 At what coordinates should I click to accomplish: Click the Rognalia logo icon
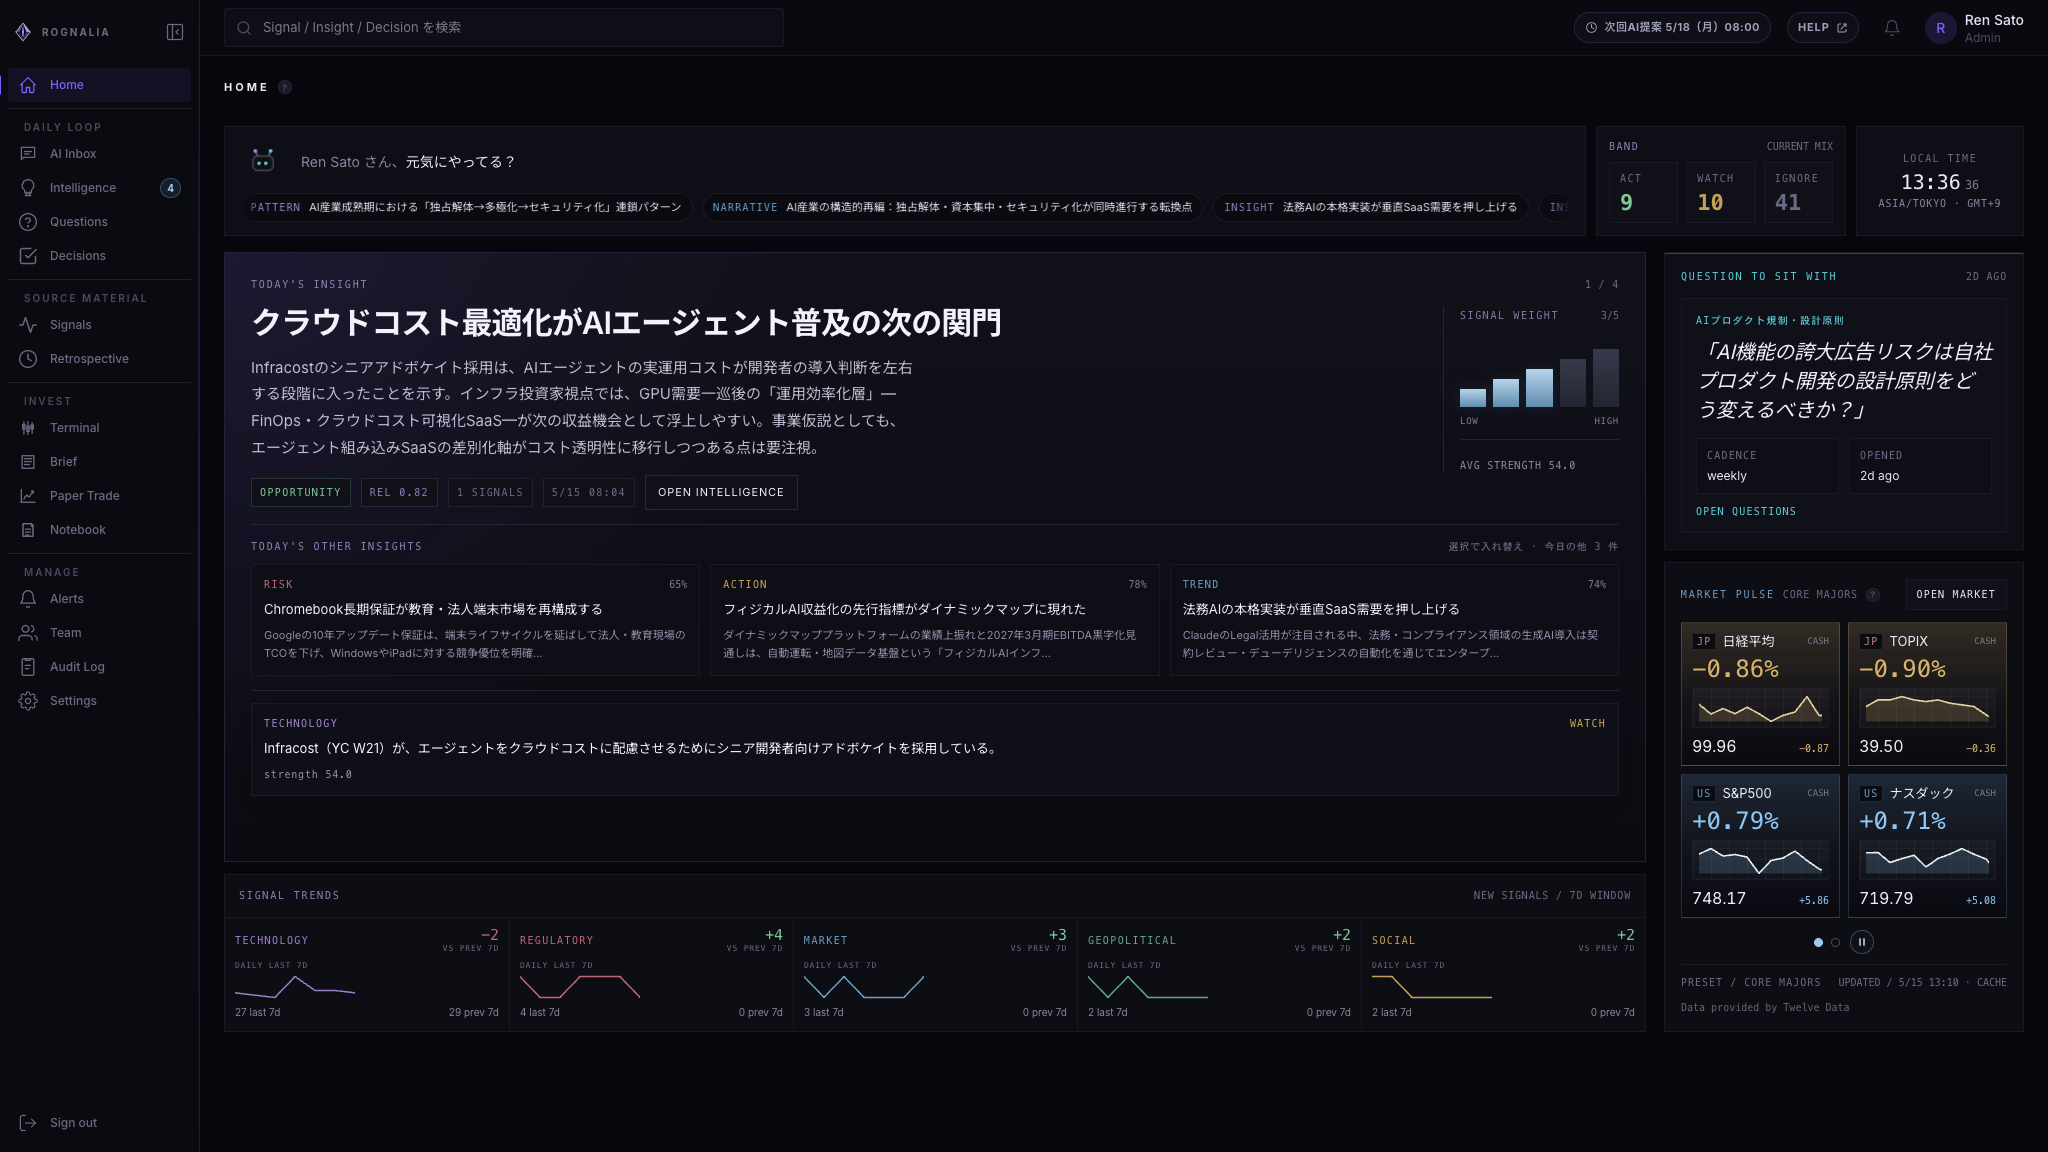point(23,32)
